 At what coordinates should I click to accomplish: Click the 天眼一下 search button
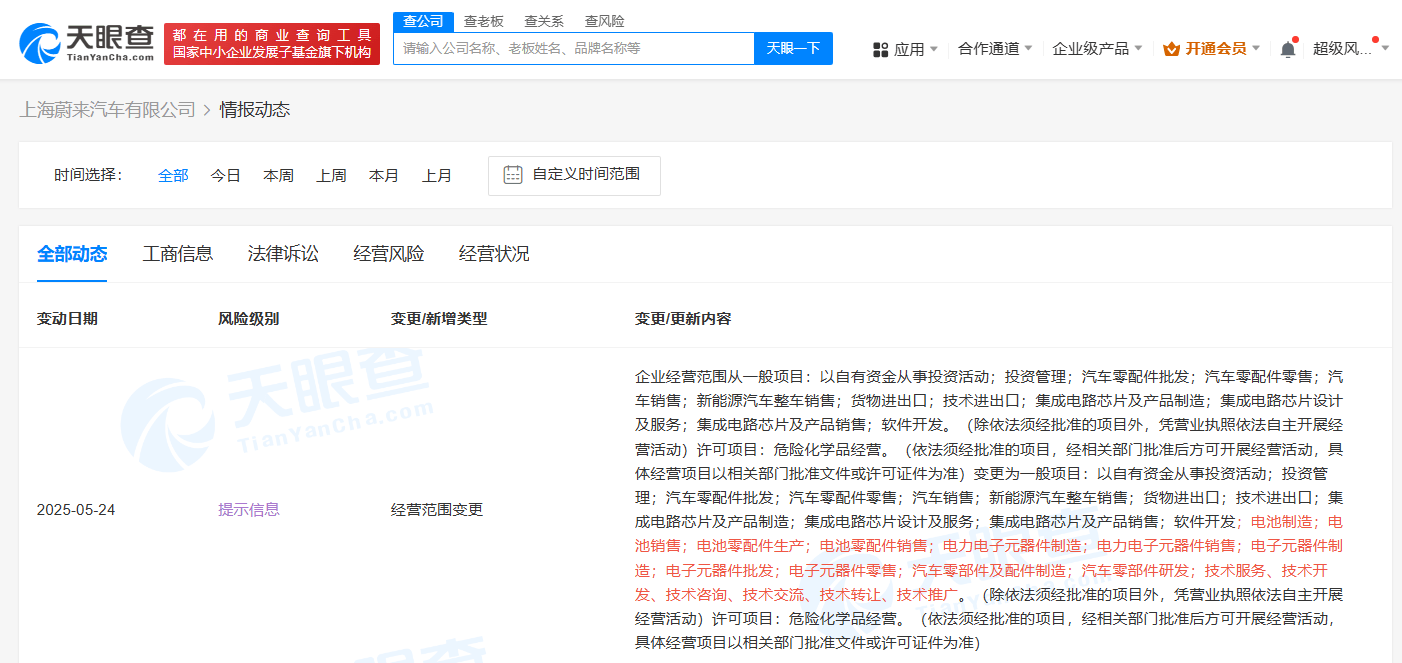(793, 48)
